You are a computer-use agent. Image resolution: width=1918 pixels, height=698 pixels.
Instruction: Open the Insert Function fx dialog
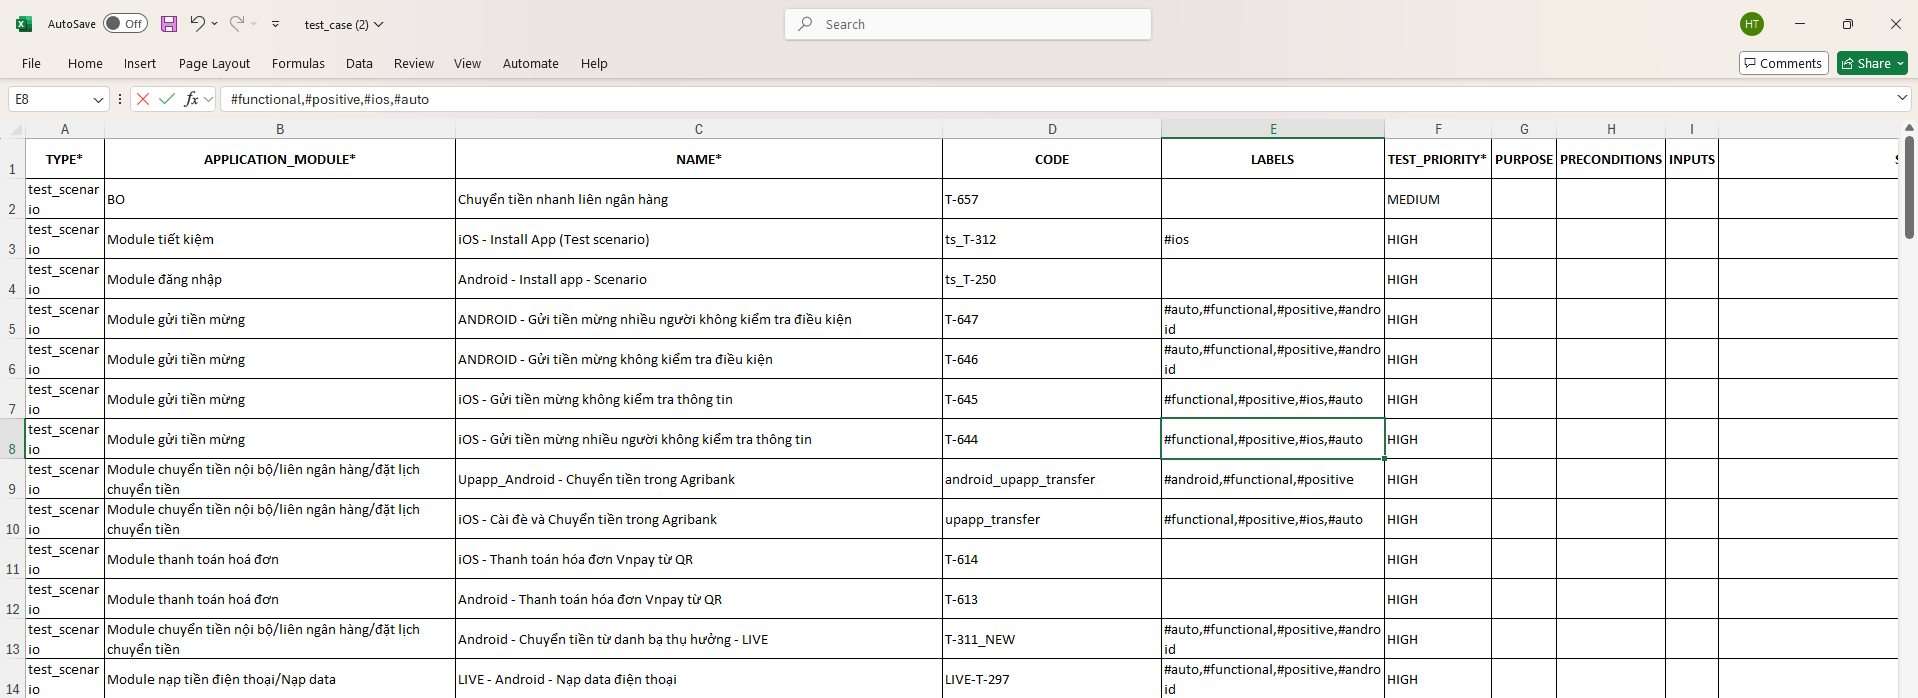click(x=191, y=99)
